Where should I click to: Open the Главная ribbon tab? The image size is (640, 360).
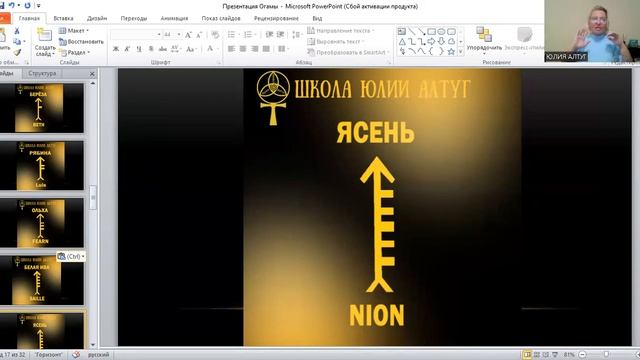[x=29, y=18]
